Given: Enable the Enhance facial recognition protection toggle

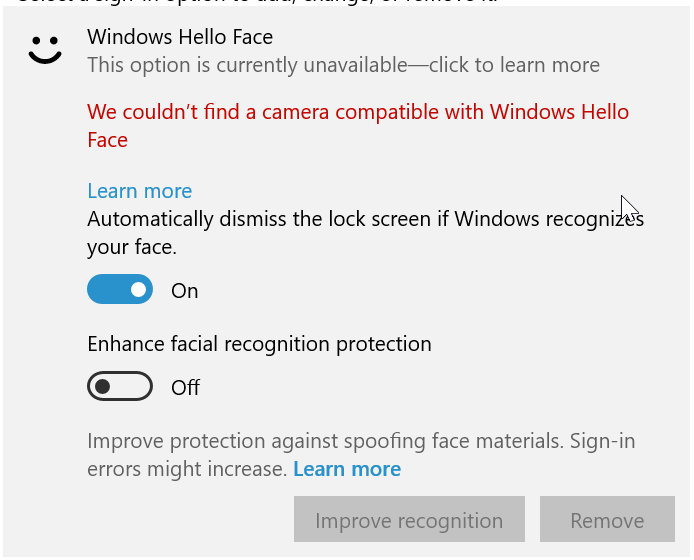Looking at the screenshot, I should (x=120, y=386).
